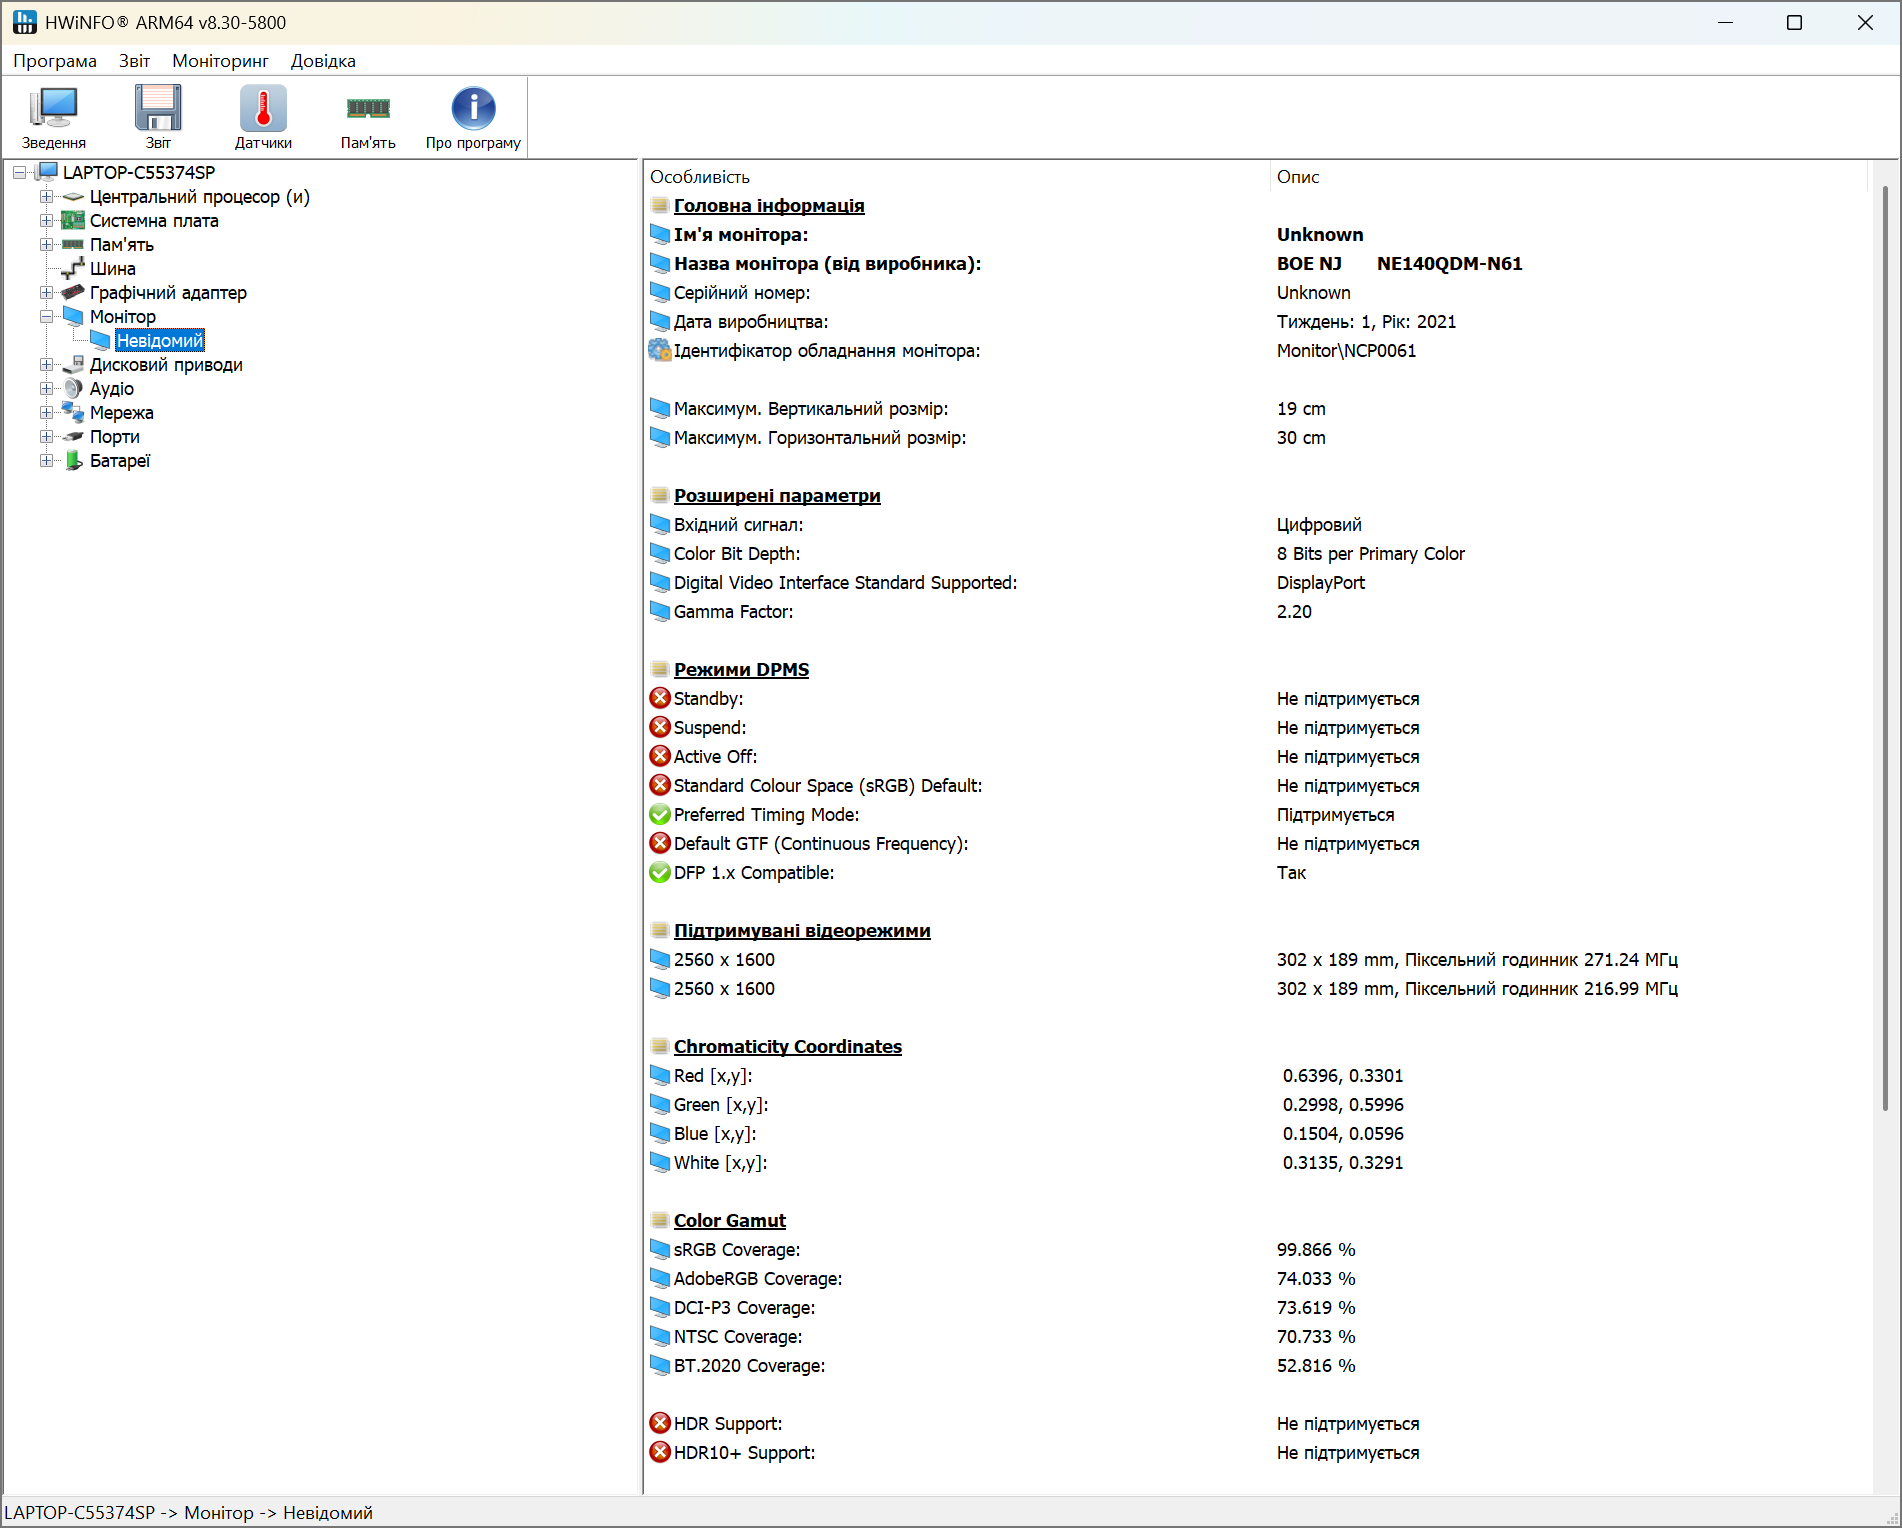
Task: Expand the Центральний процесор (и) node
Action: [x=46, y=197]
